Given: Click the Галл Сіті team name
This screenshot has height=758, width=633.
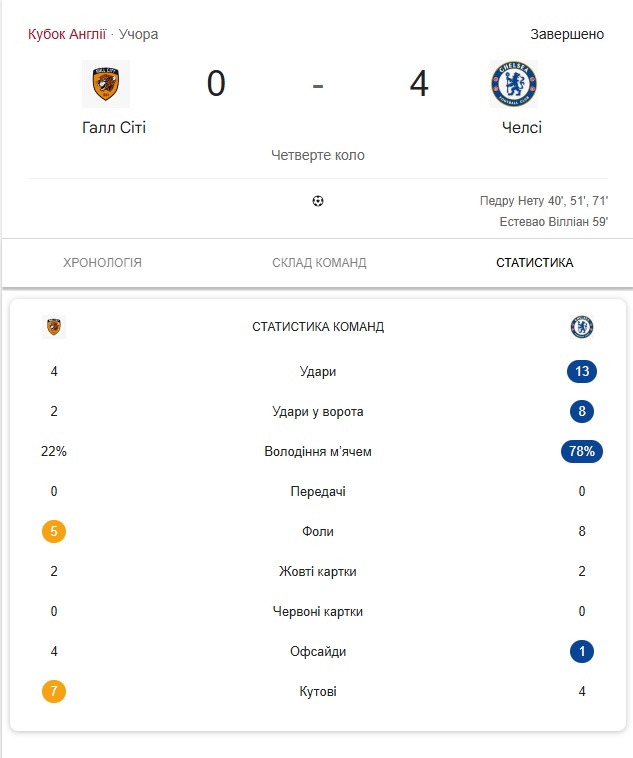Looking at the screenshot, I should (114, 128).
